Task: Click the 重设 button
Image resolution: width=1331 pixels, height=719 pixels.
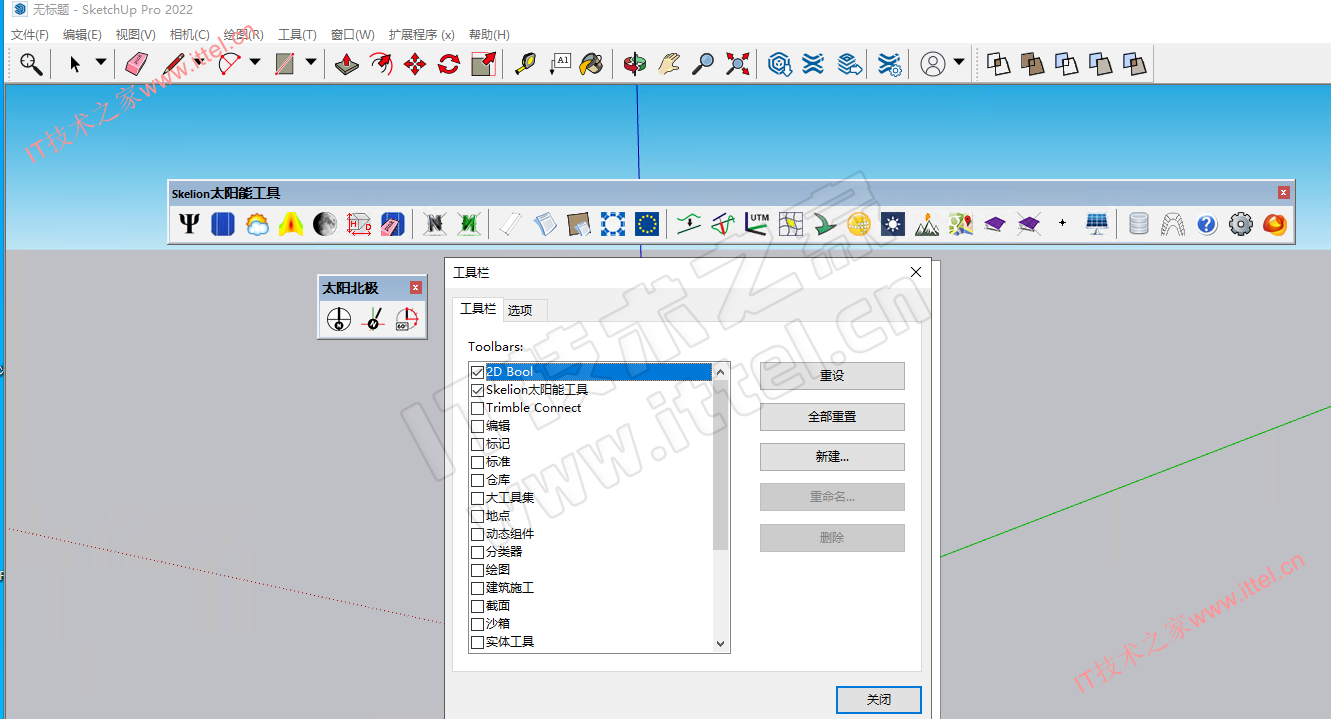Action: [832, 376]
